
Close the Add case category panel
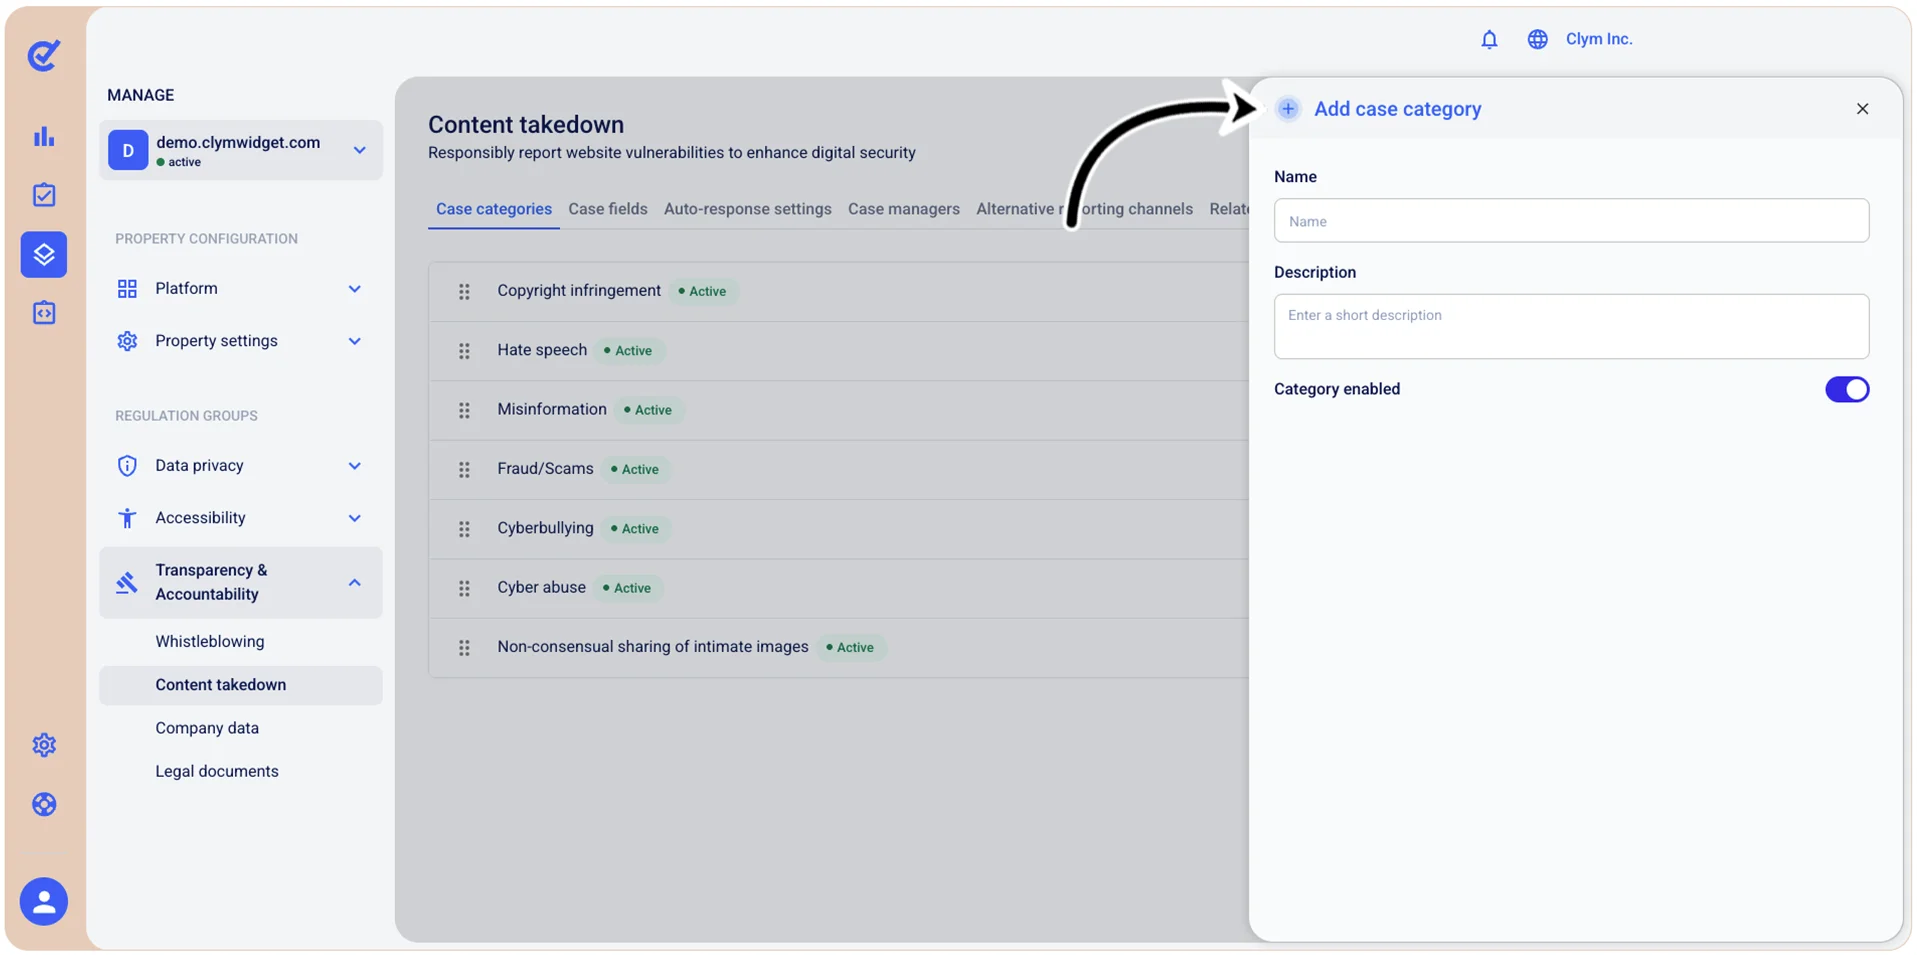[1862, 108]
